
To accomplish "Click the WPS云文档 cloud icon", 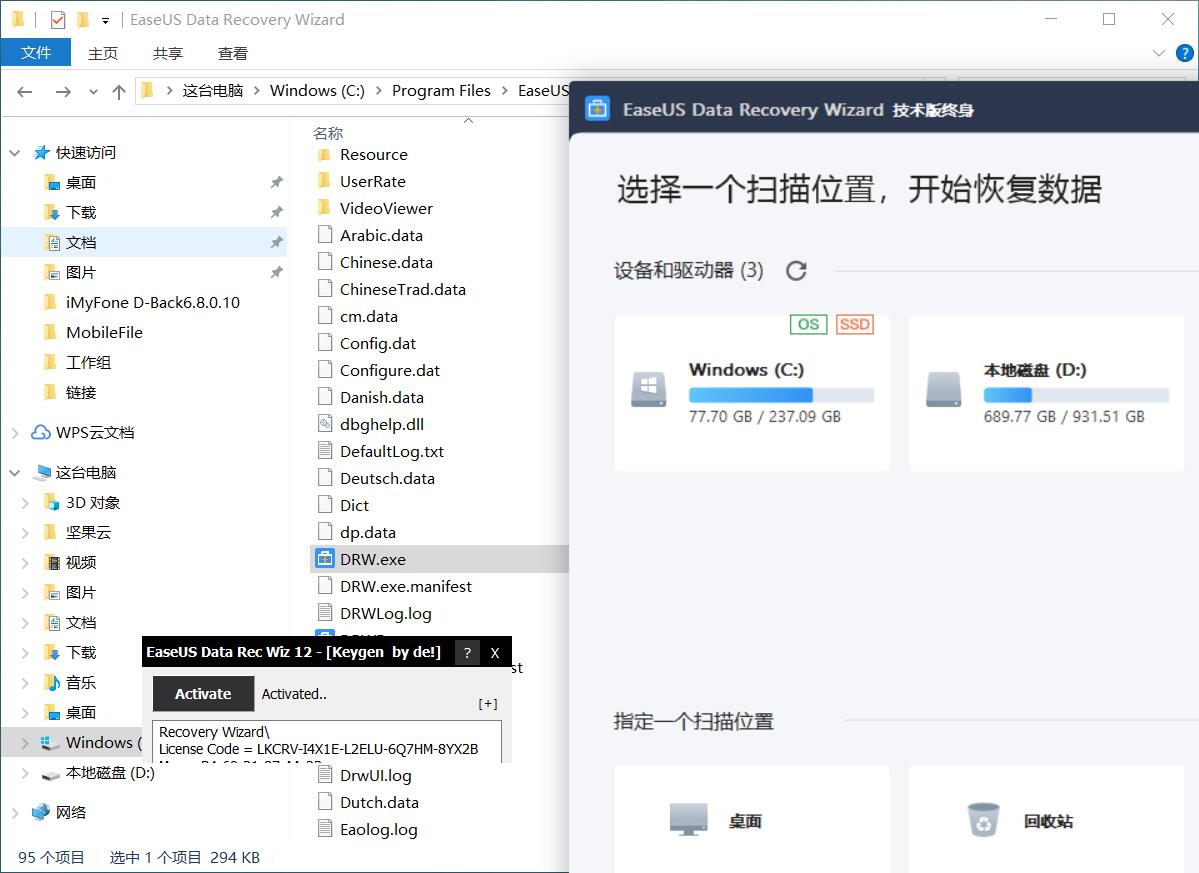I will point(41,433).
